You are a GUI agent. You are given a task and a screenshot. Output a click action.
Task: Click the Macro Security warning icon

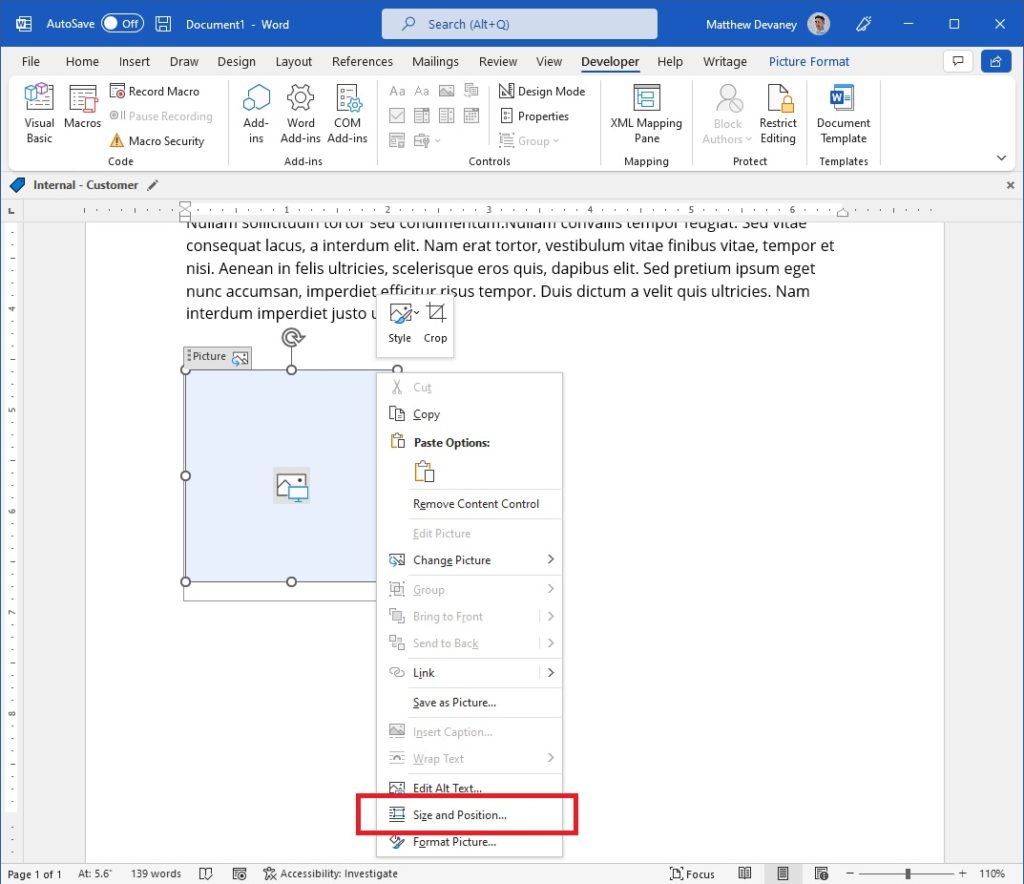pos(117,140)
